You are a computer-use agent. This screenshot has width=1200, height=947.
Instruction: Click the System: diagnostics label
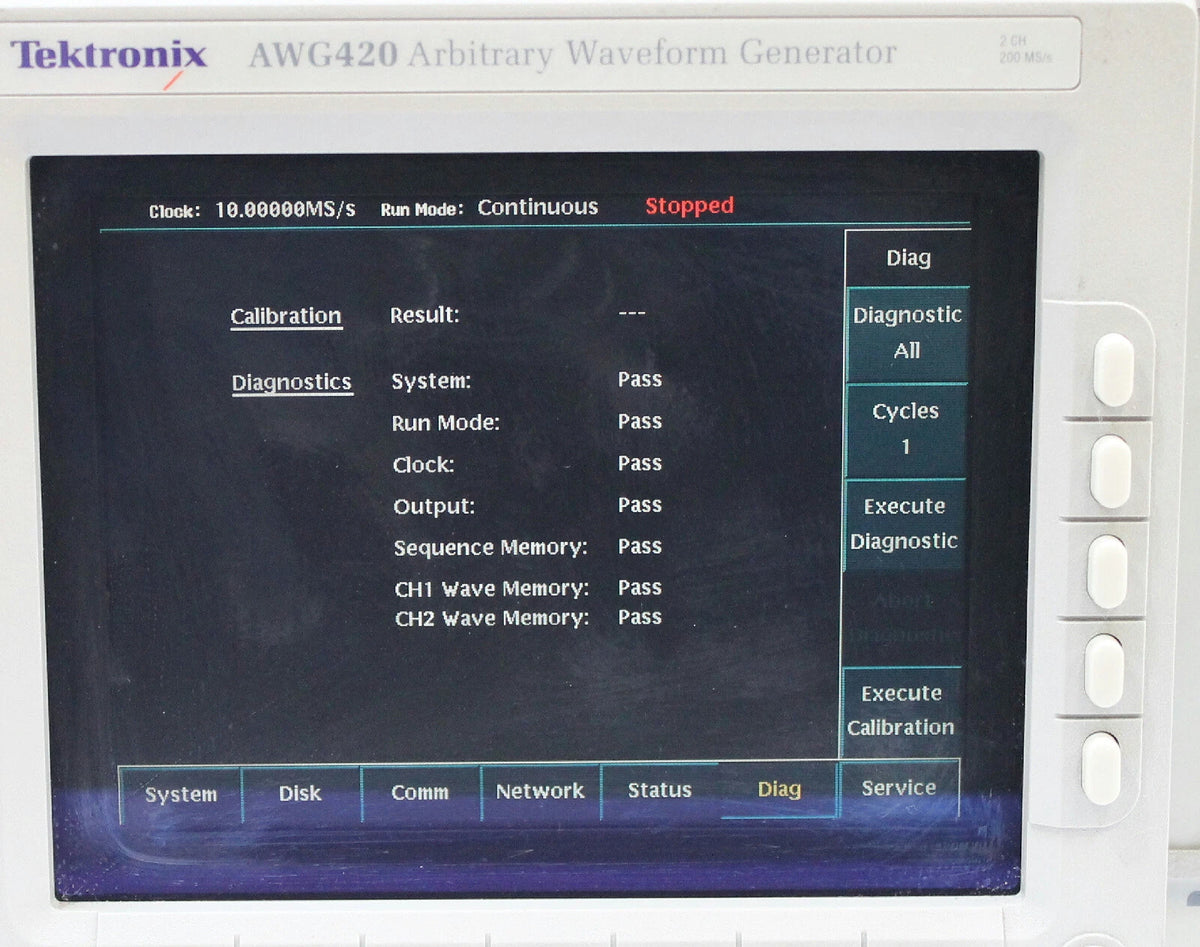431,381
